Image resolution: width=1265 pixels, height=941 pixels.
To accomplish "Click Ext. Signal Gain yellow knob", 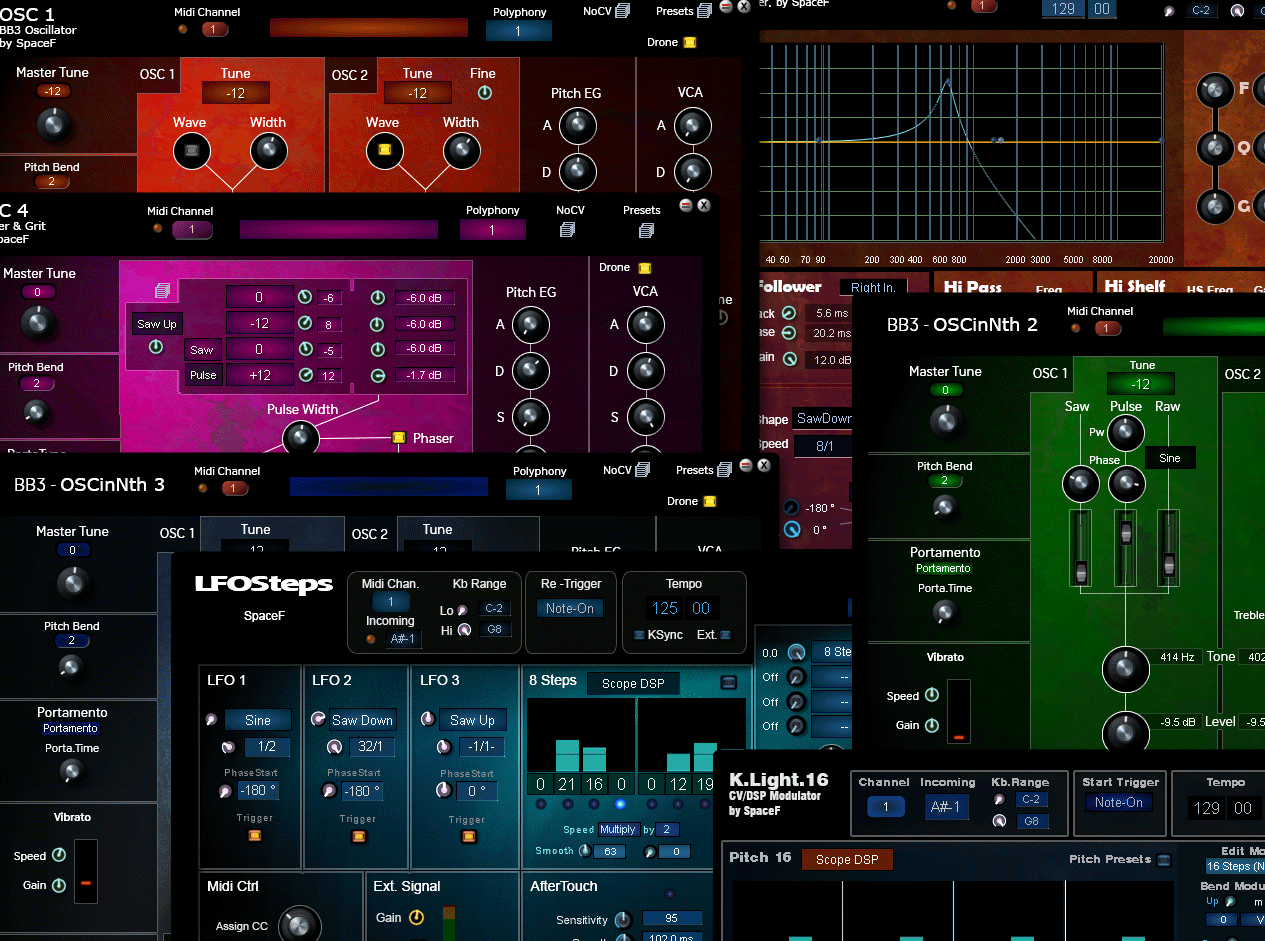I will point(416,917).
